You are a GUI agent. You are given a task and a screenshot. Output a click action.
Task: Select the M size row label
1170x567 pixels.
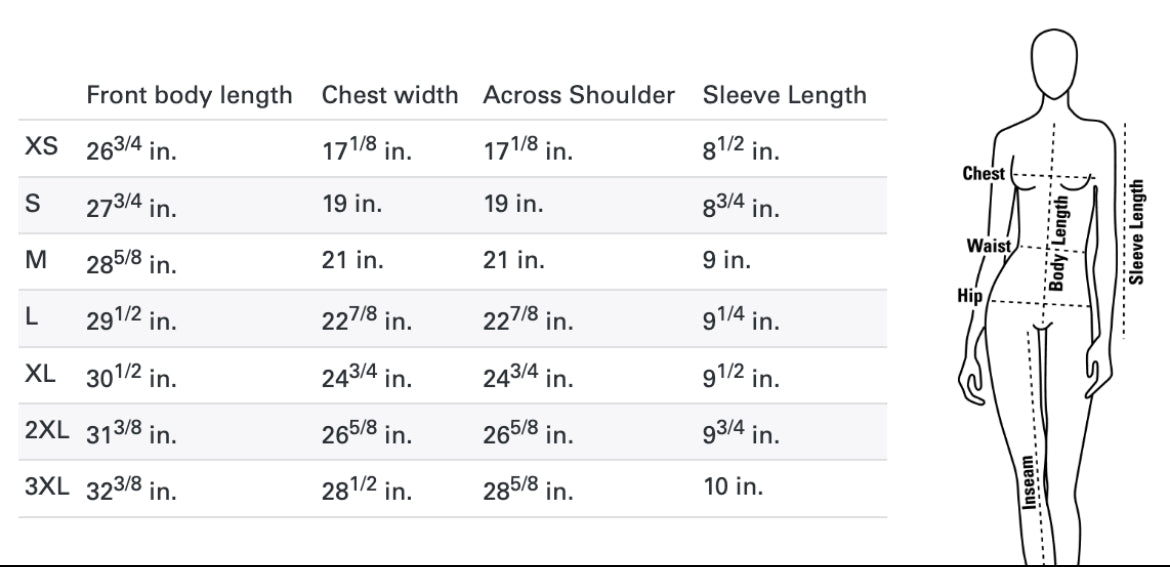tap(32, 263)
